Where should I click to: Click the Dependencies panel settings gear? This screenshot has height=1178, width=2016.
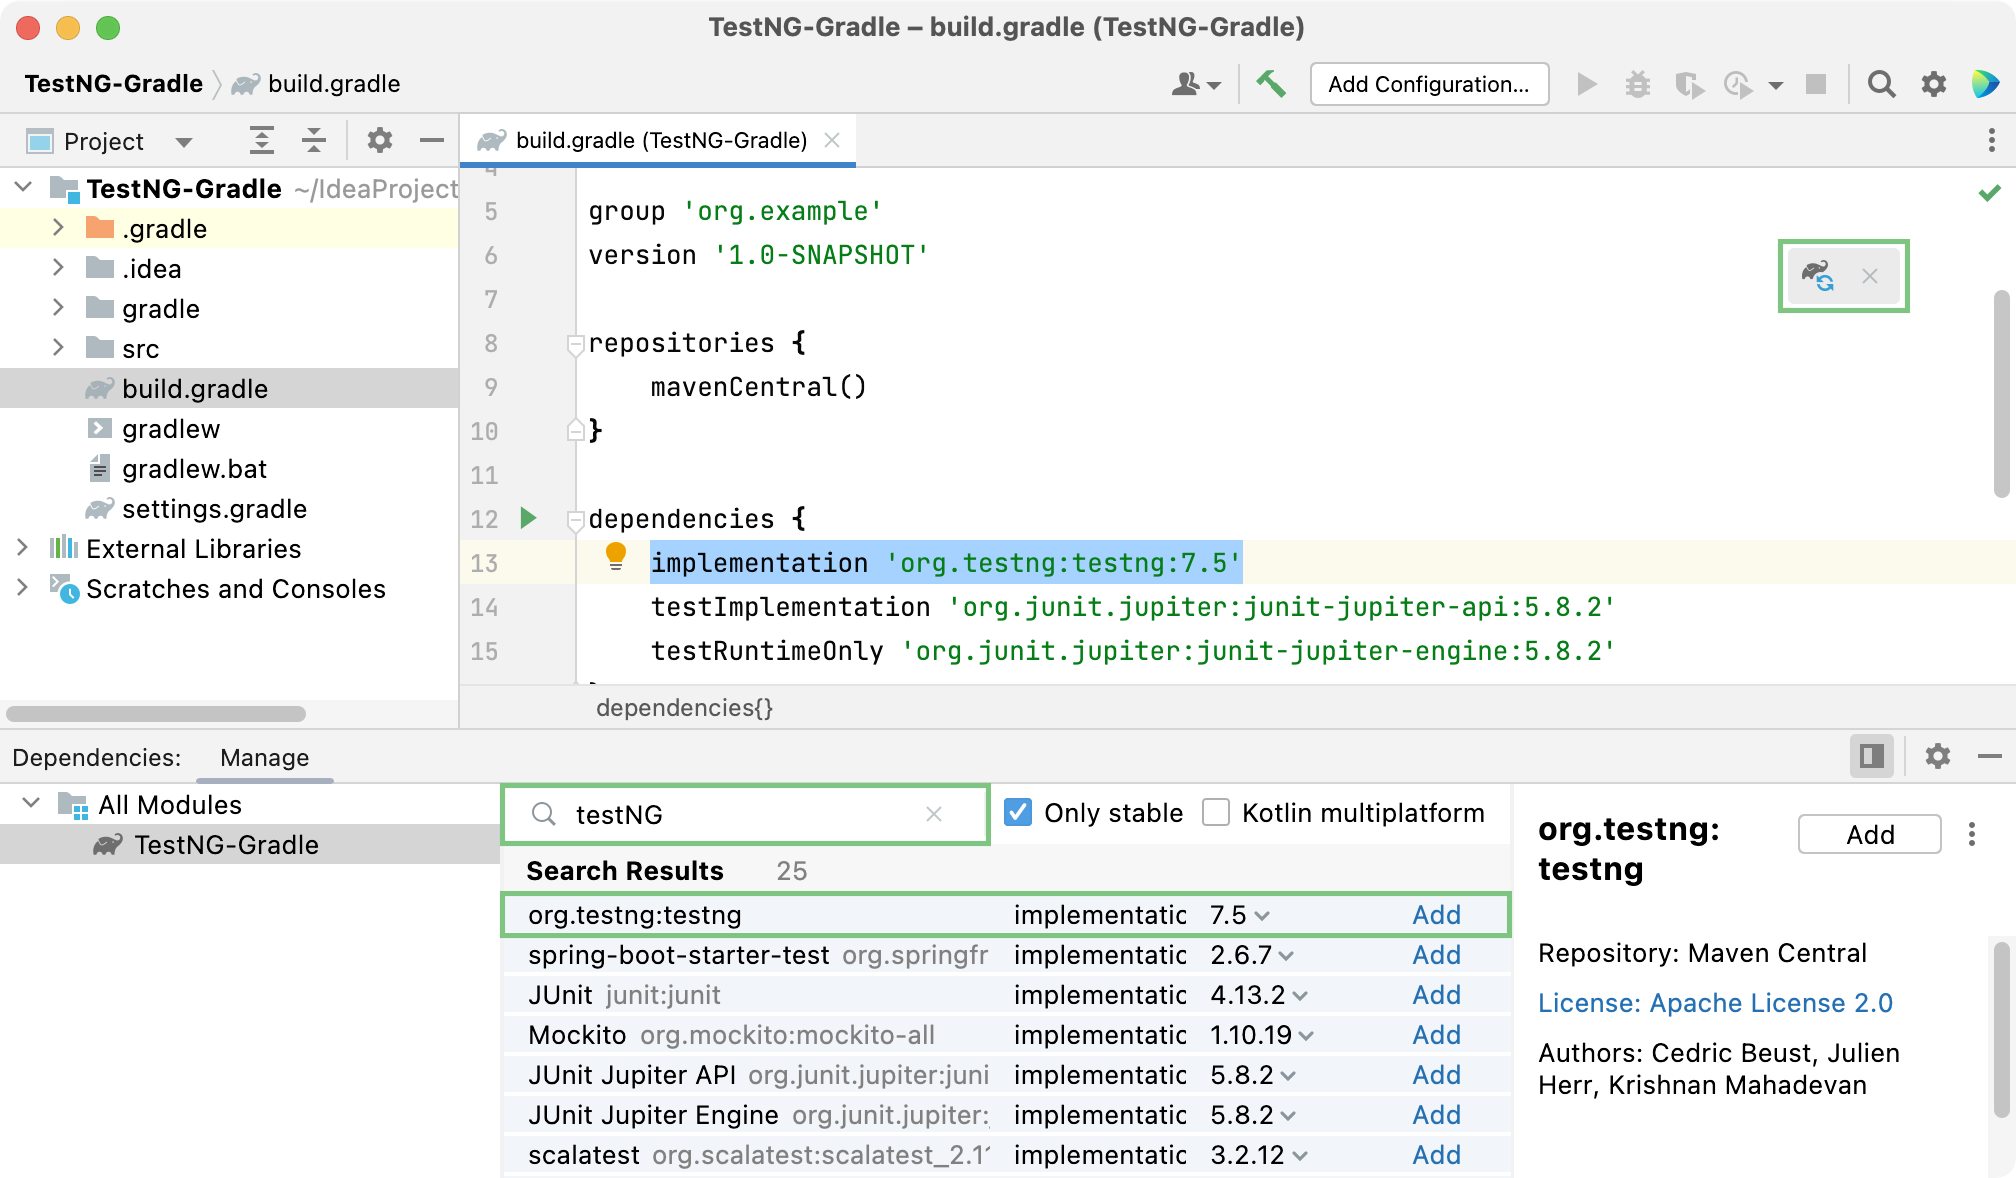[x=1937, y=757]
